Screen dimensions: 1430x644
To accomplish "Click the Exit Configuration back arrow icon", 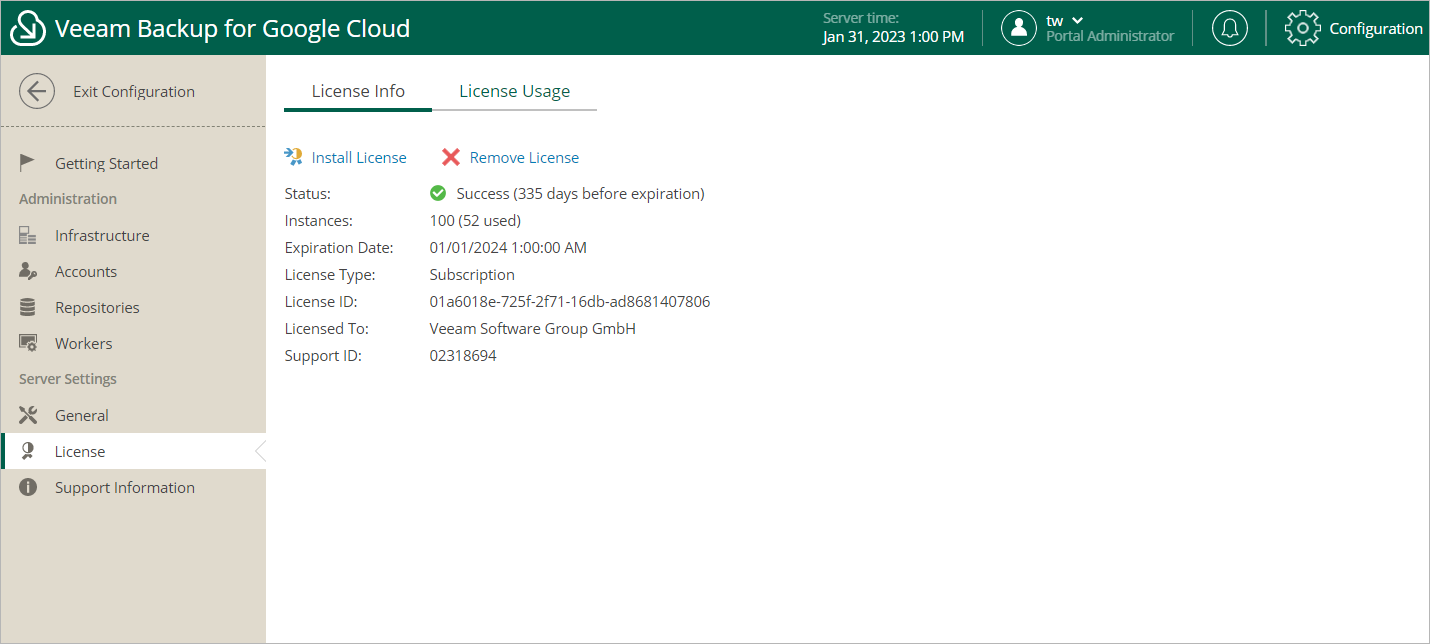I will coord(37,91).
